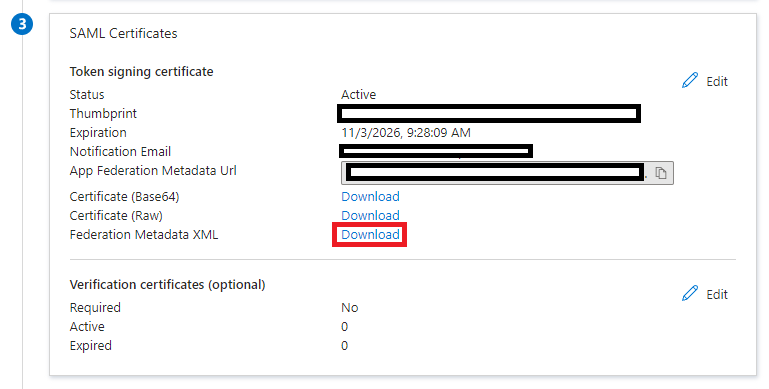Open Edit text for Verification certificates
This screenshot has width=769, height=389.
tap(717, 294)
